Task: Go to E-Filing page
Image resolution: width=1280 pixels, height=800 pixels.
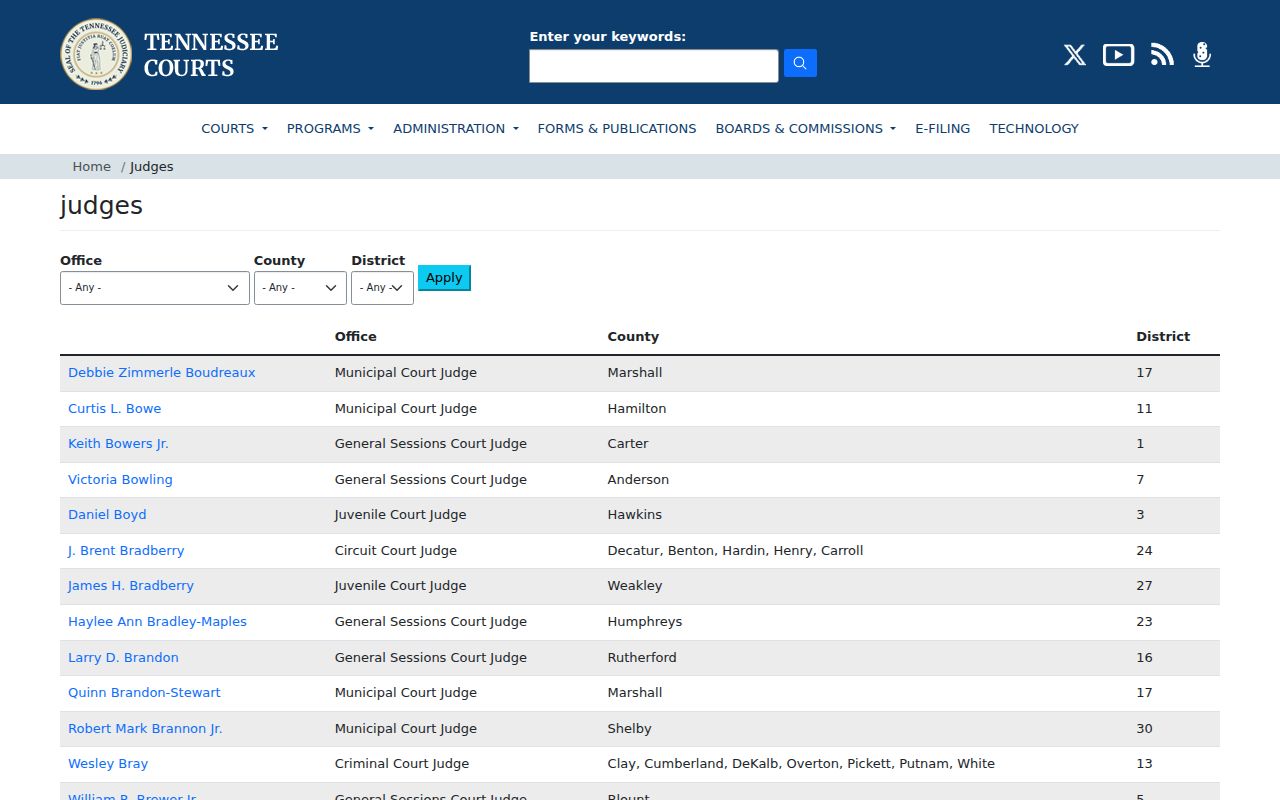Action: pyautogui.click(x=943, y=129)
